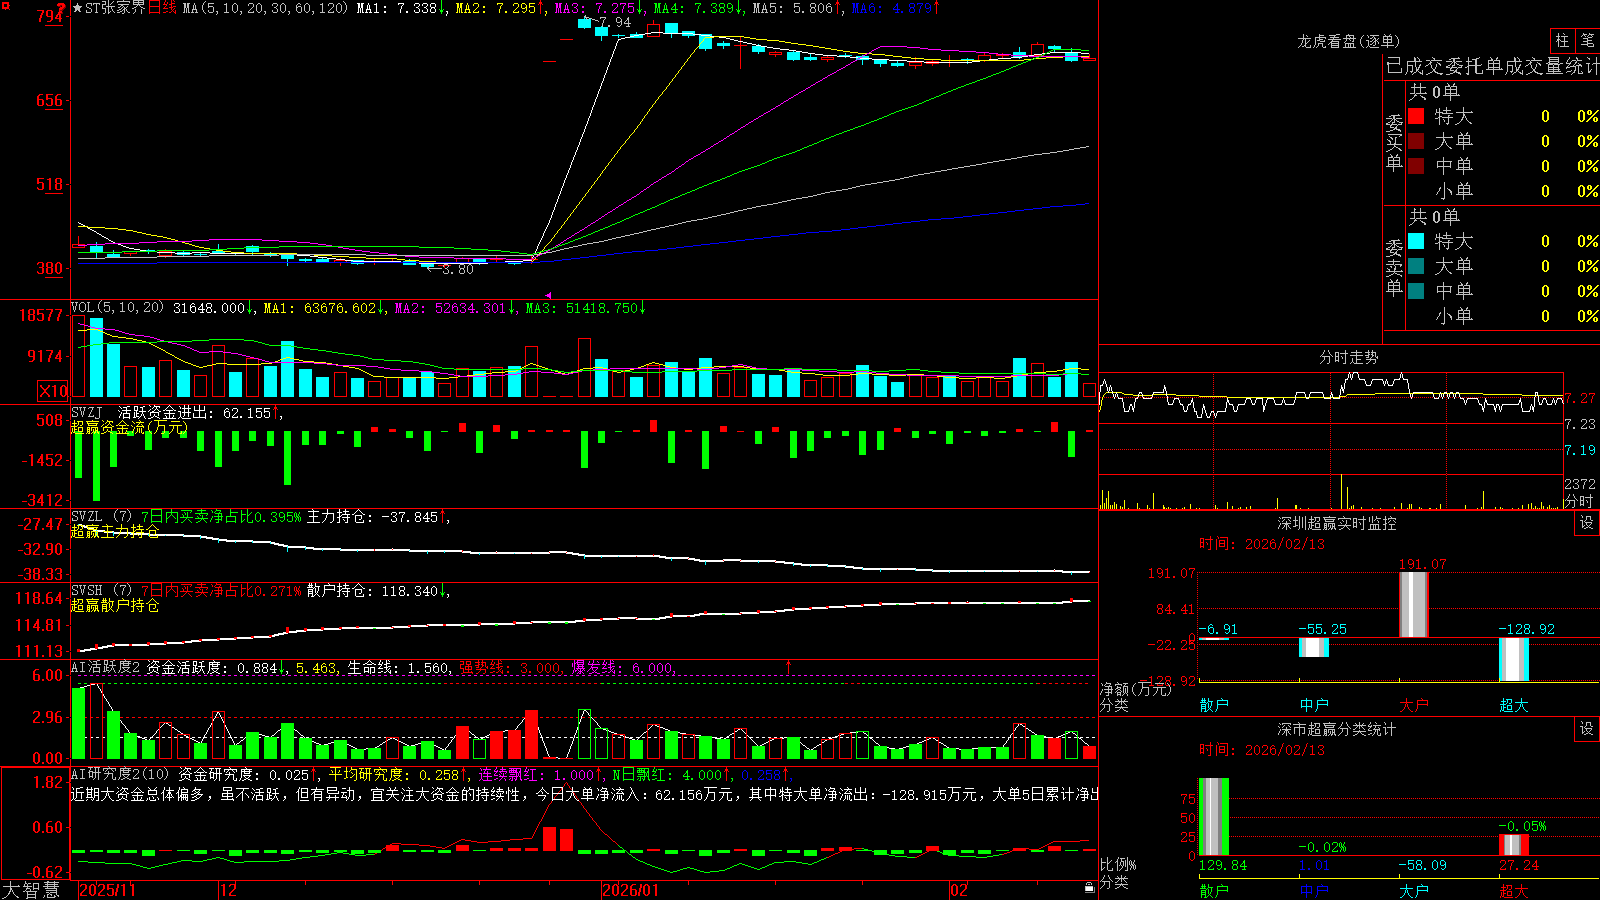This screenshot has width=1600, height=900.
Task: Click the 超赢主力持仓 label
Action: [x=115, y=531]
